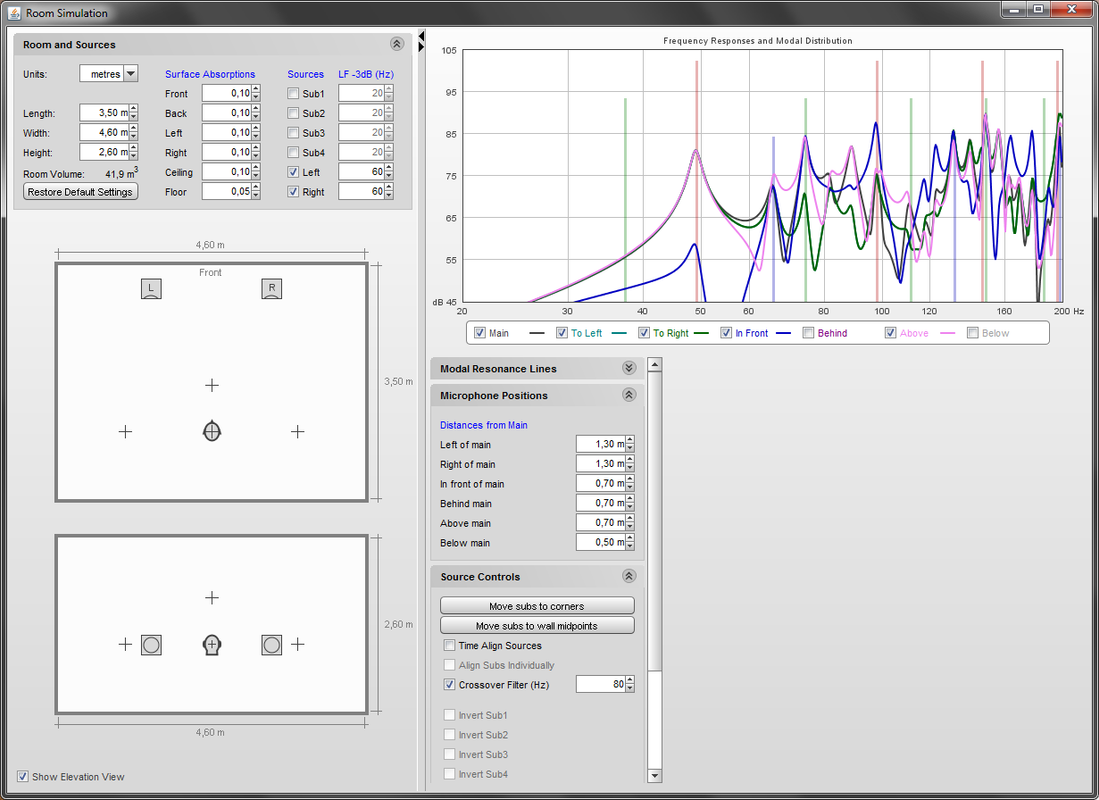Click the Crossover Filter frequency field
This screenshot has height=800, width=1099.
pos(601,684)
